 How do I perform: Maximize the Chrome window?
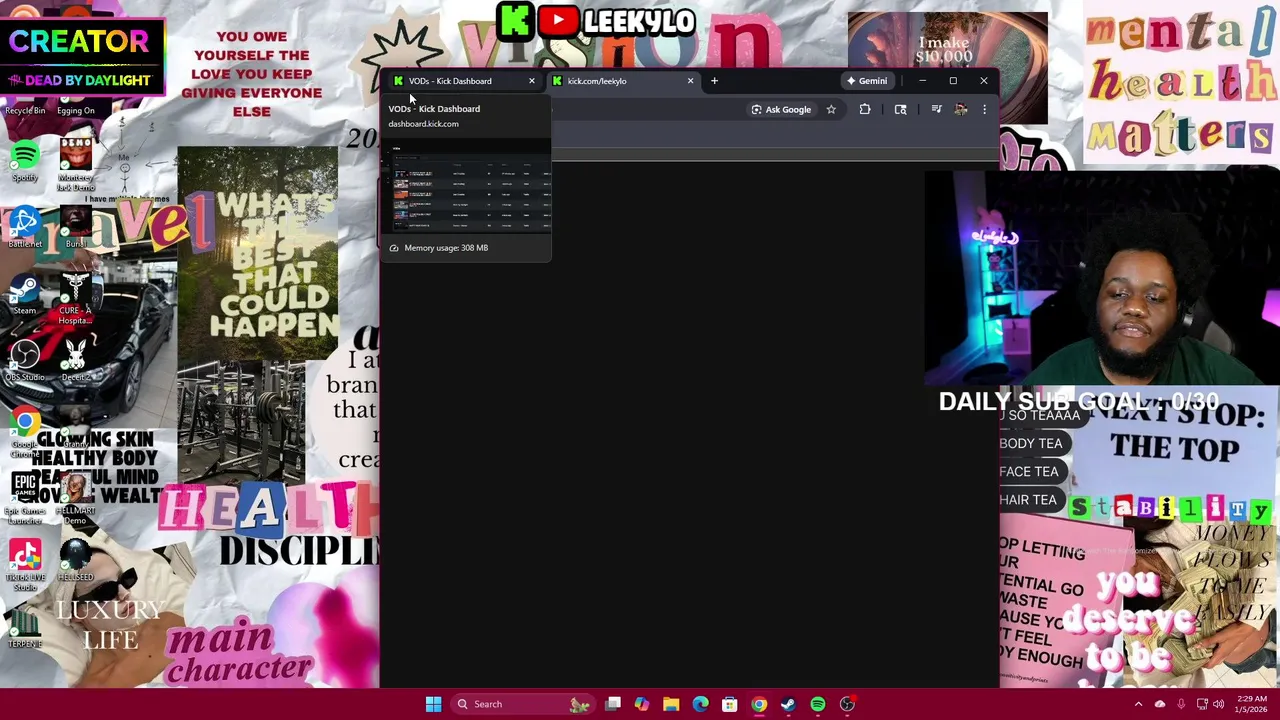(x=953, y=81)
